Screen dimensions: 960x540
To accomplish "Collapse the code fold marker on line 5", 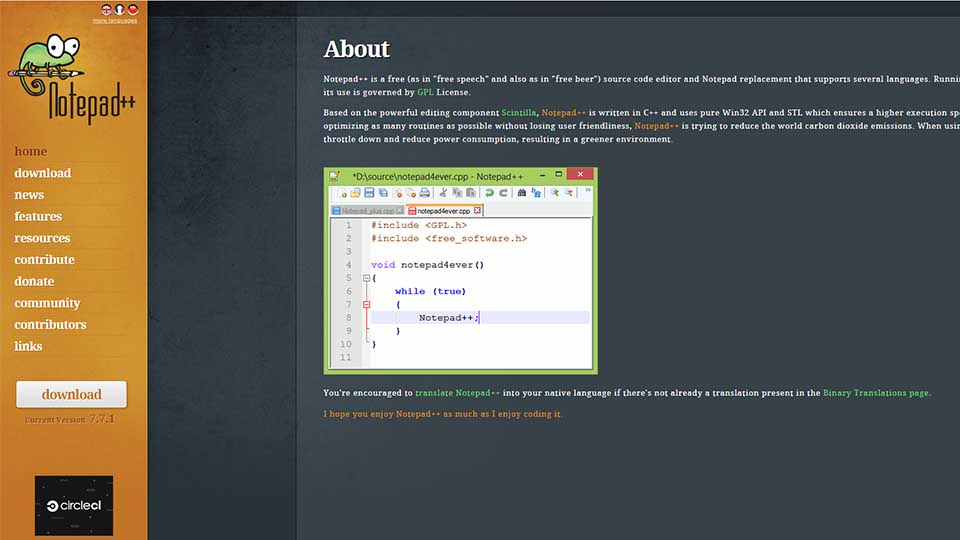I will pos(366,278).
